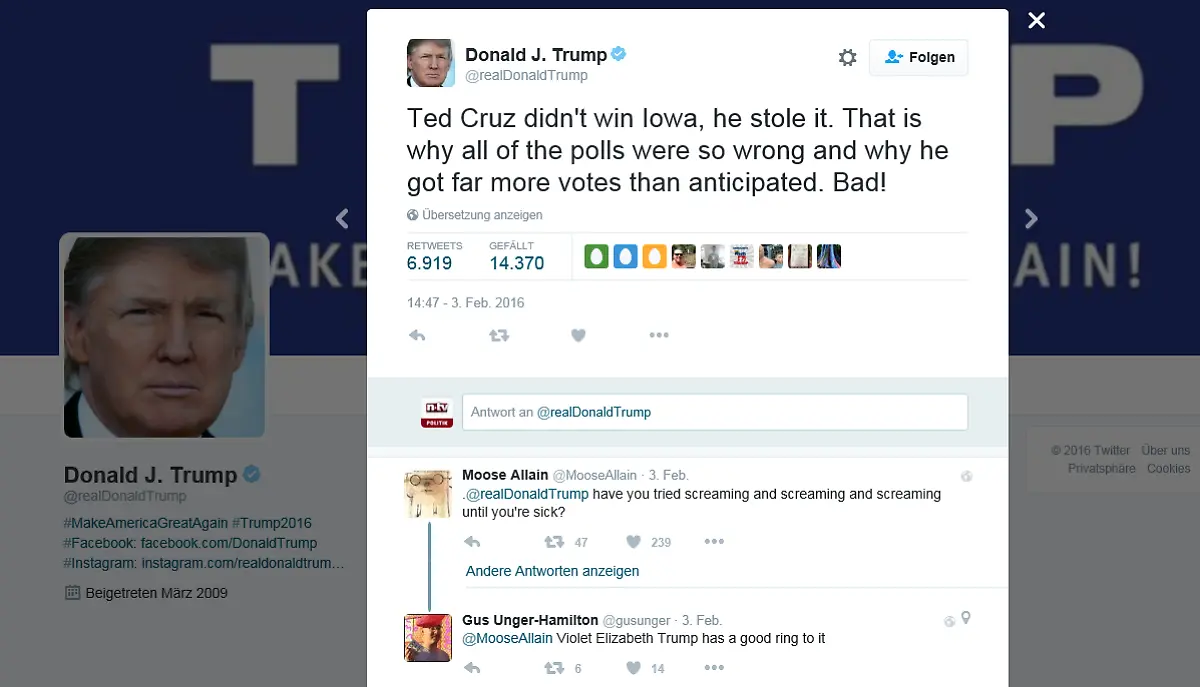This screenshot has height=687, width=1200.
Task: Open the more options menu under Trump's tweet
Action: click(659, 335)
